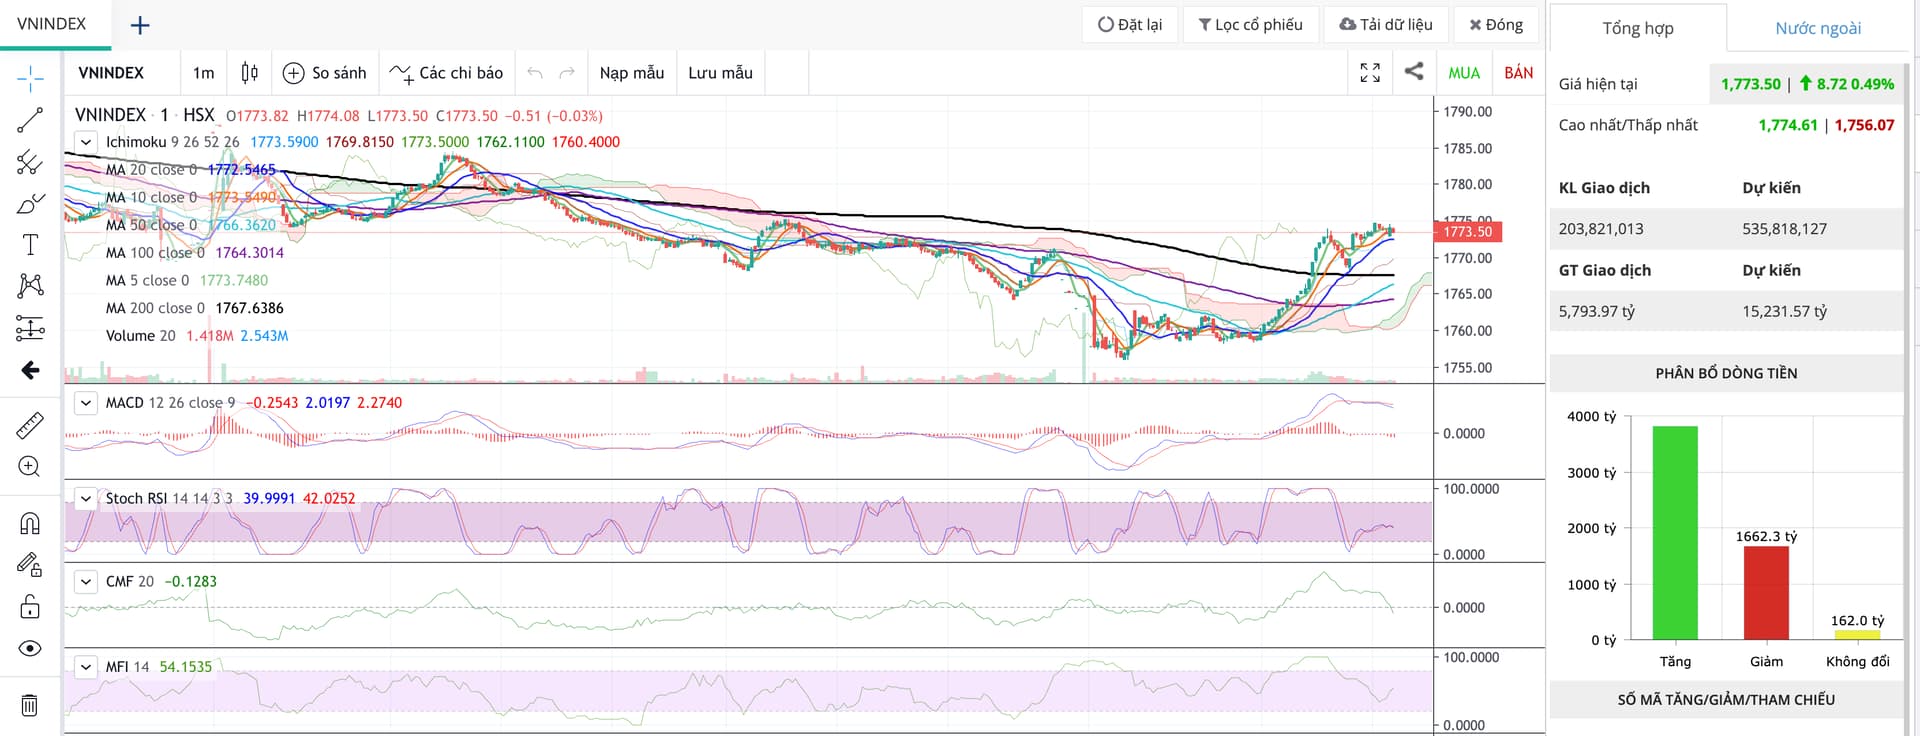1920x736 pixels.
Task: Click the green Tăng bar
Action: [x=1675, y=533]
